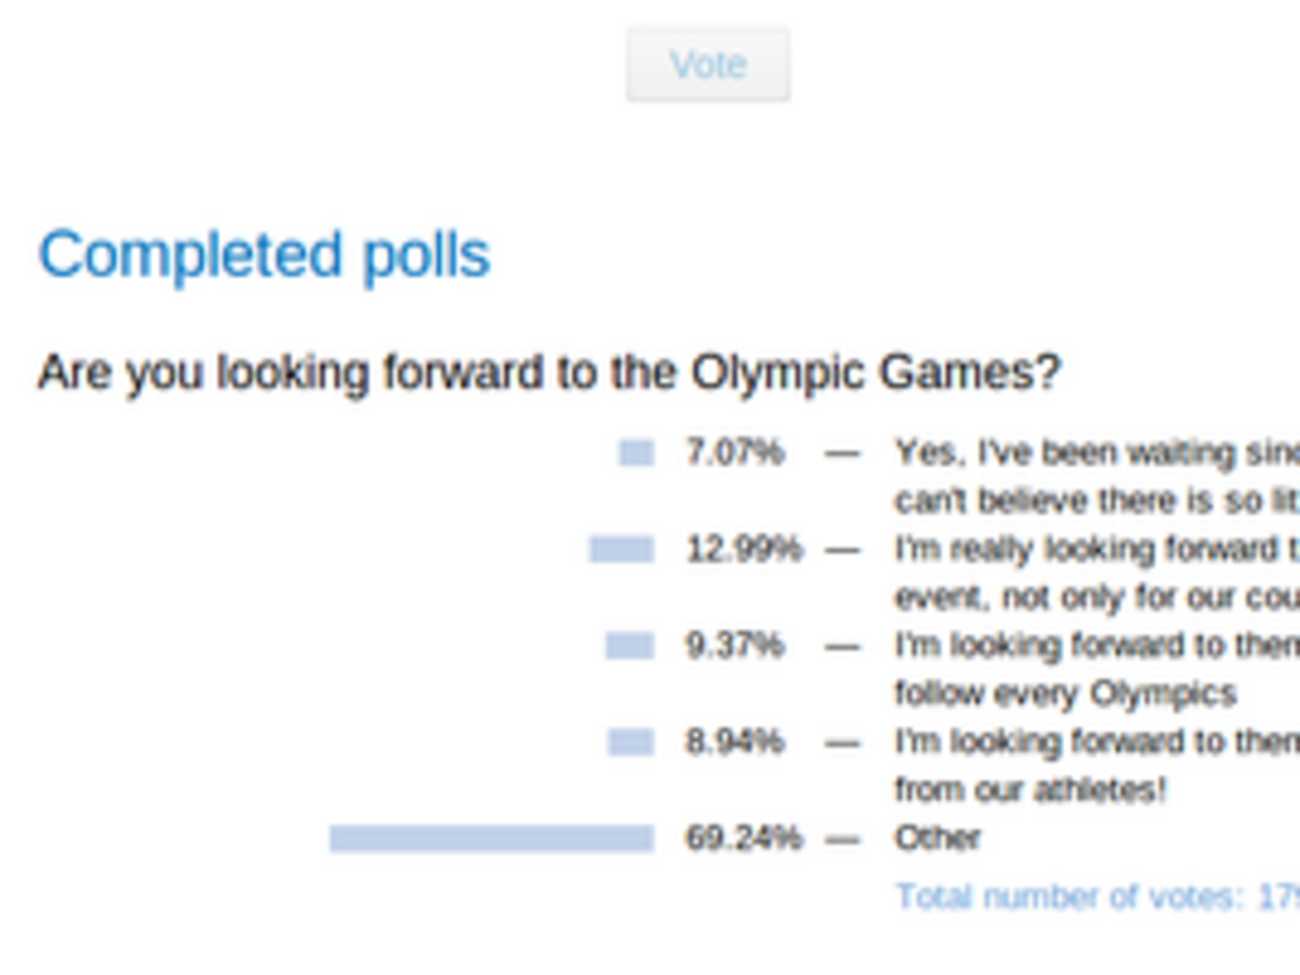Open the Completed polls heading link
Image resolution: width=1300 pixels, height=975 pixels.
(x=264, y=255)
